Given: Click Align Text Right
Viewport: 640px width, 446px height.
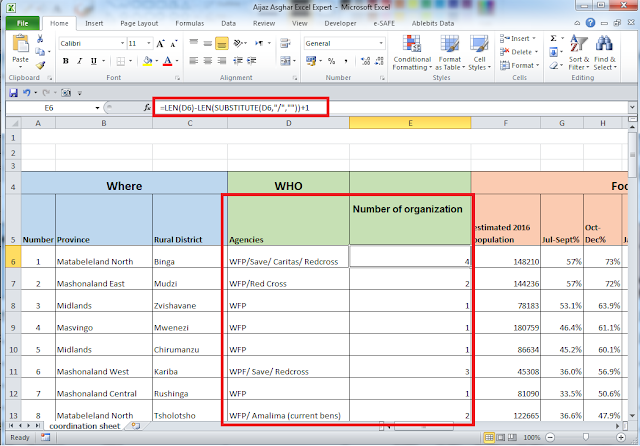Looking at the screenshot, I should pyautogui.click(x=222, y=61).
